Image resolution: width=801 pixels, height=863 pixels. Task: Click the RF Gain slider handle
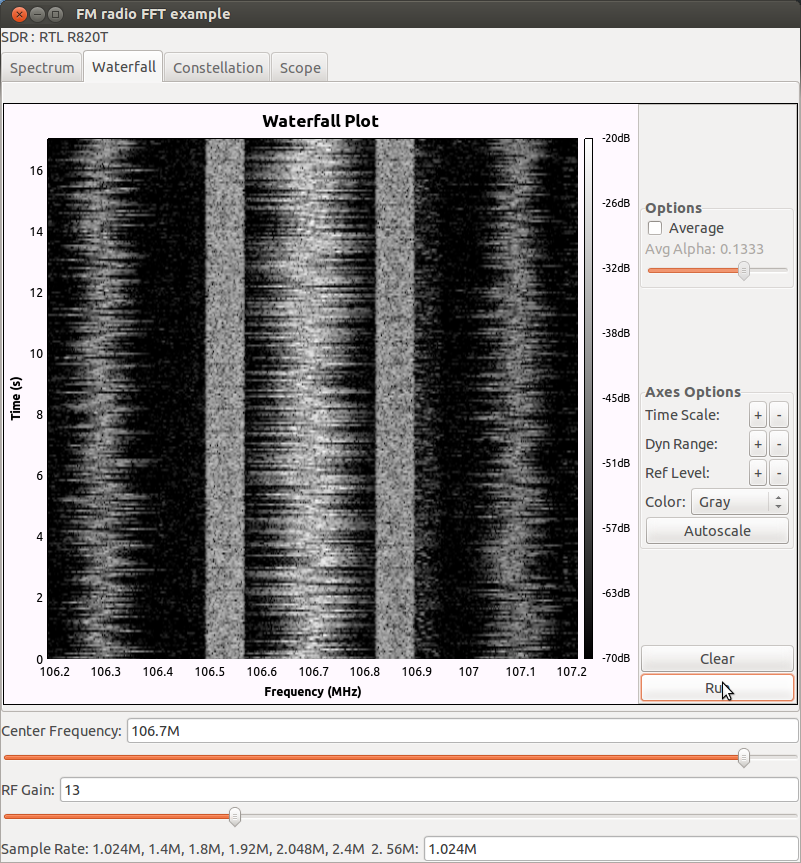tap(235, 816)
